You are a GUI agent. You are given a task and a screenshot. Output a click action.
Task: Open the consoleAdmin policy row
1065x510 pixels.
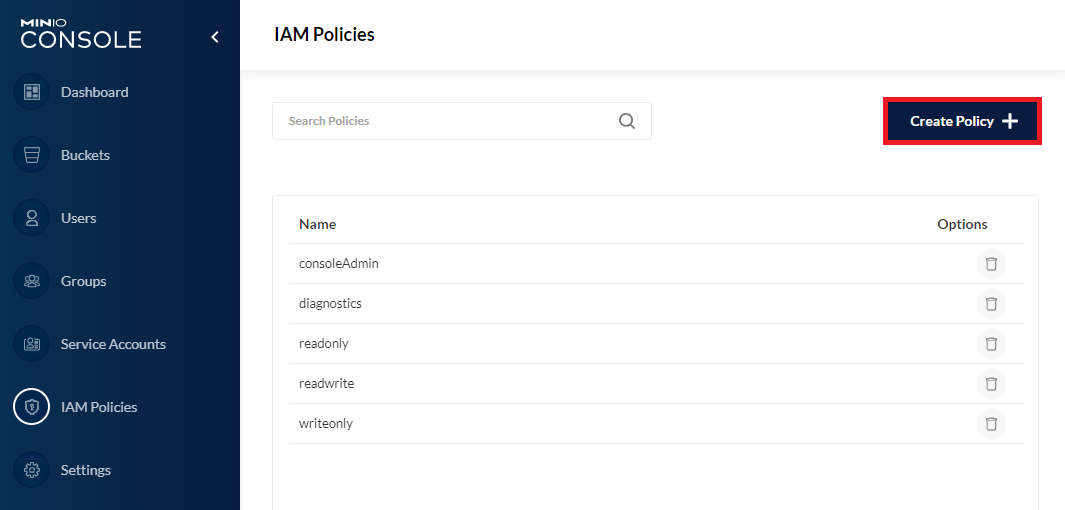(339, 264)
